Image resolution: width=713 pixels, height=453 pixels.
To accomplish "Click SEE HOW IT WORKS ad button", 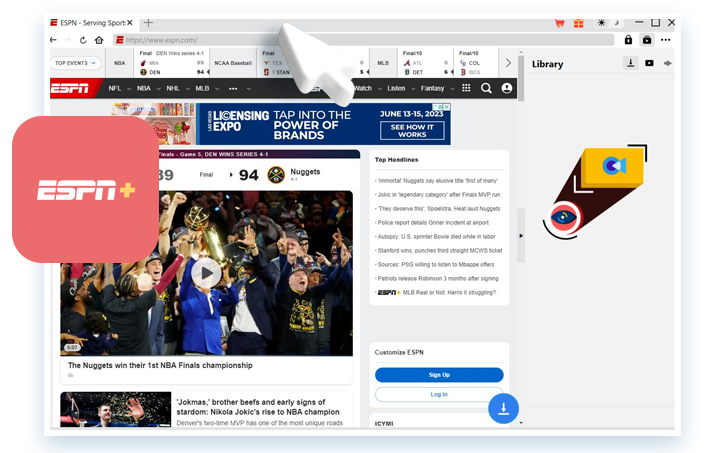I will 412,131.
